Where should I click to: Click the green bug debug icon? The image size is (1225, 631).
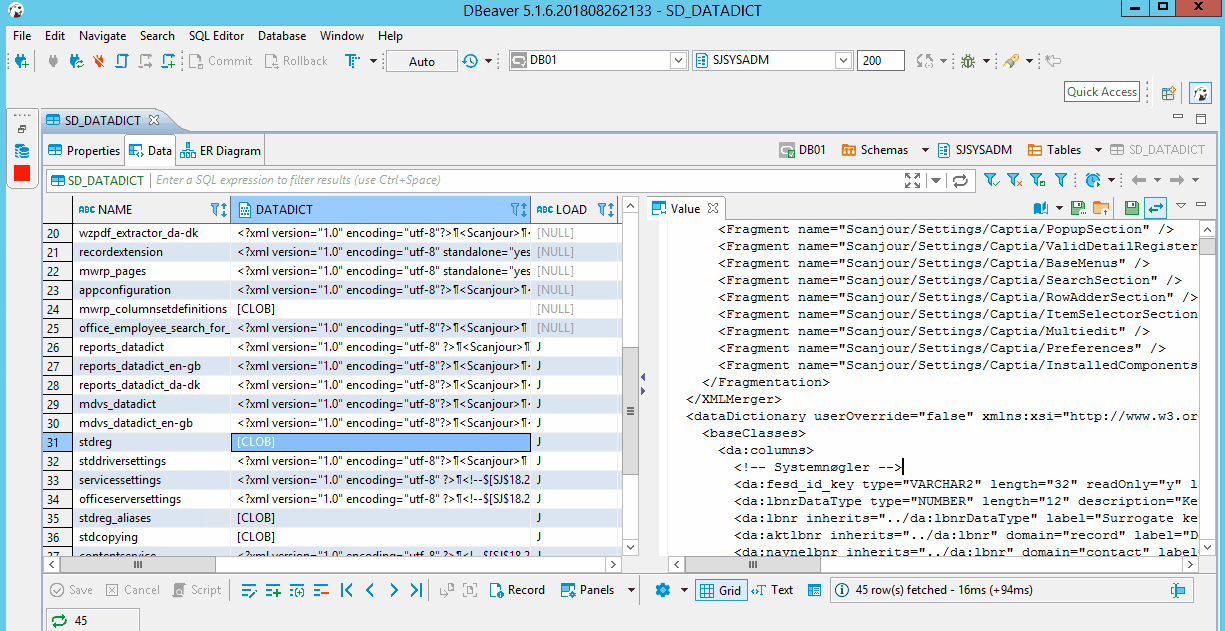tap(968, 61)
